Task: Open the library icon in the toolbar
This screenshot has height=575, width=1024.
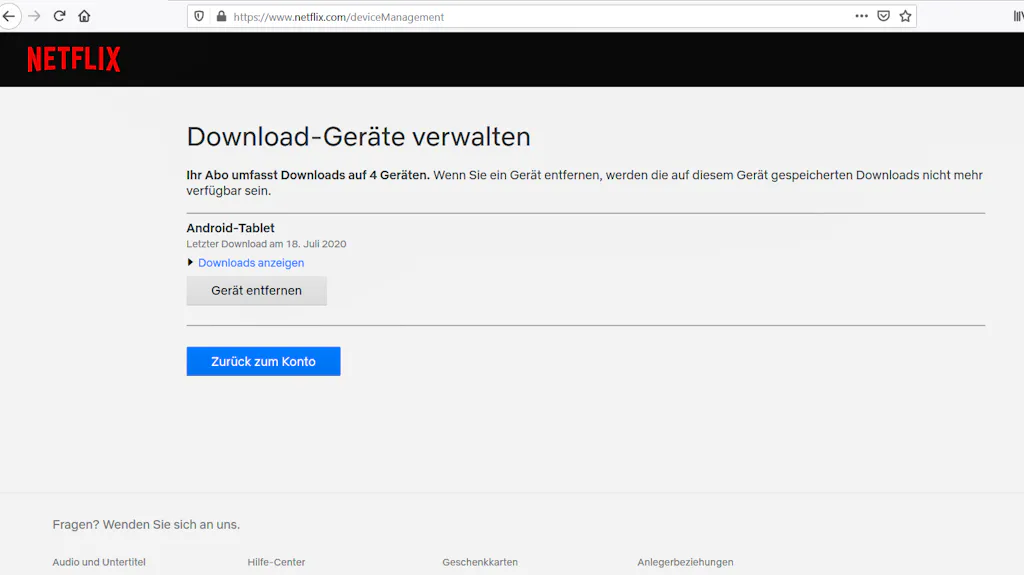Action: pos(1018,16)
